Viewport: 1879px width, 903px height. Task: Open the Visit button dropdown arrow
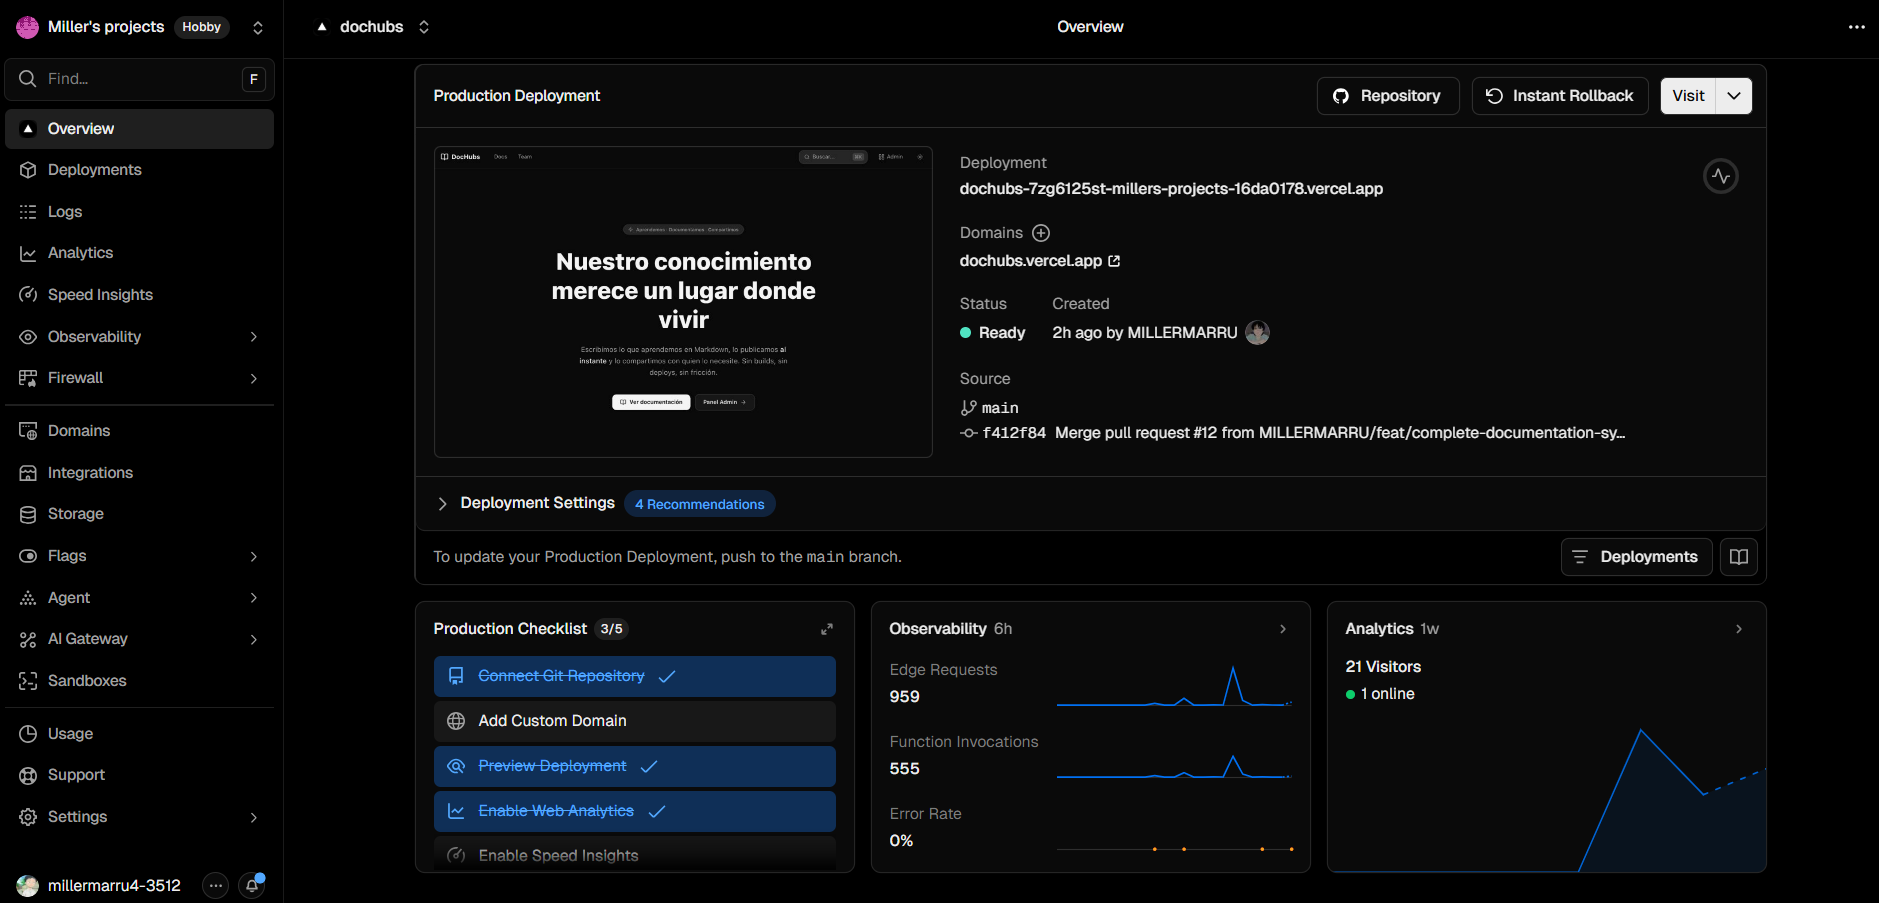click(x=1734, y=96)
